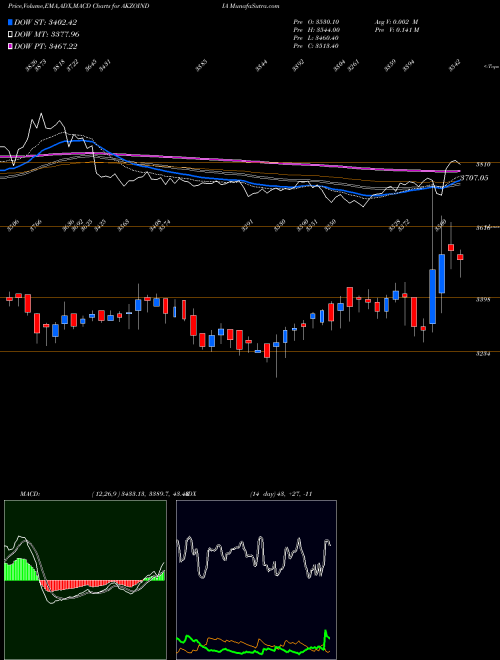Select the DOW MT: 3377.96 legend text
Screen dimensions: 500x660
47,34
